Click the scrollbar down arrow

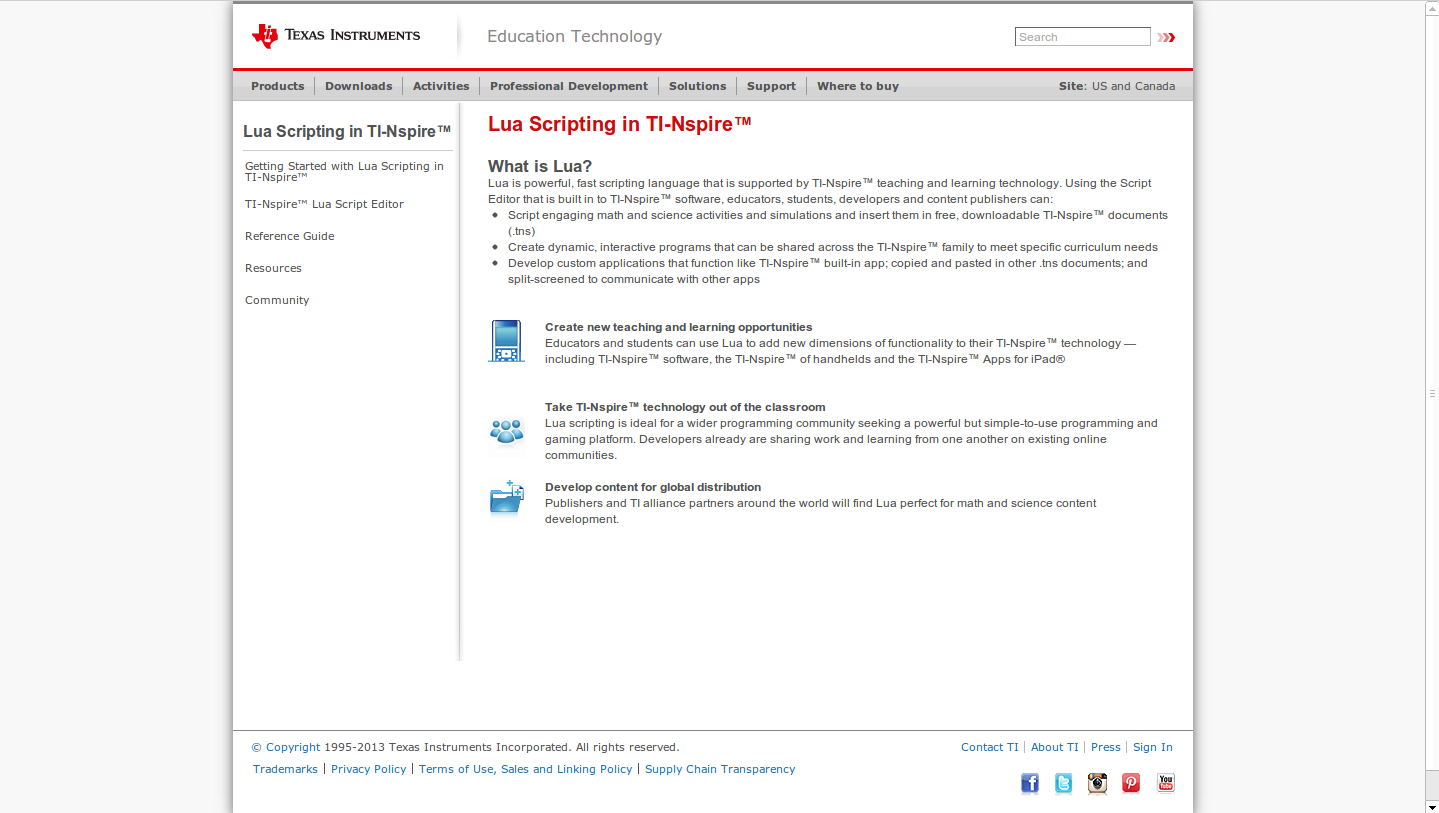coord(1432,805)
